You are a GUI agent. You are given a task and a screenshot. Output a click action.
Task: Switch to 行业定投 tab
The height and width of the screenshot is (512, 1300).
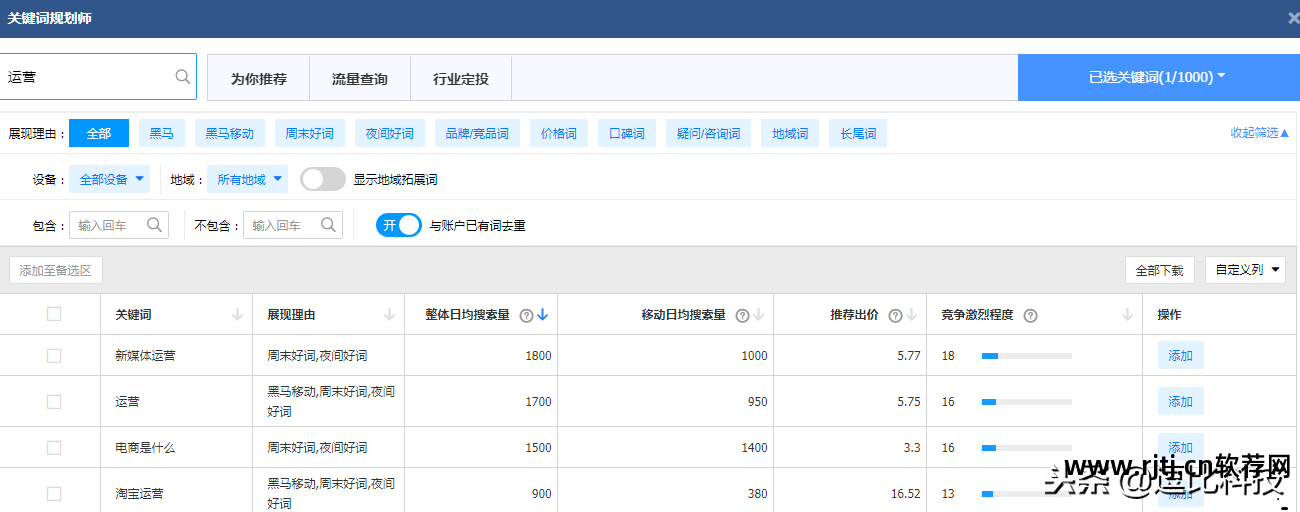click(461, 78)
